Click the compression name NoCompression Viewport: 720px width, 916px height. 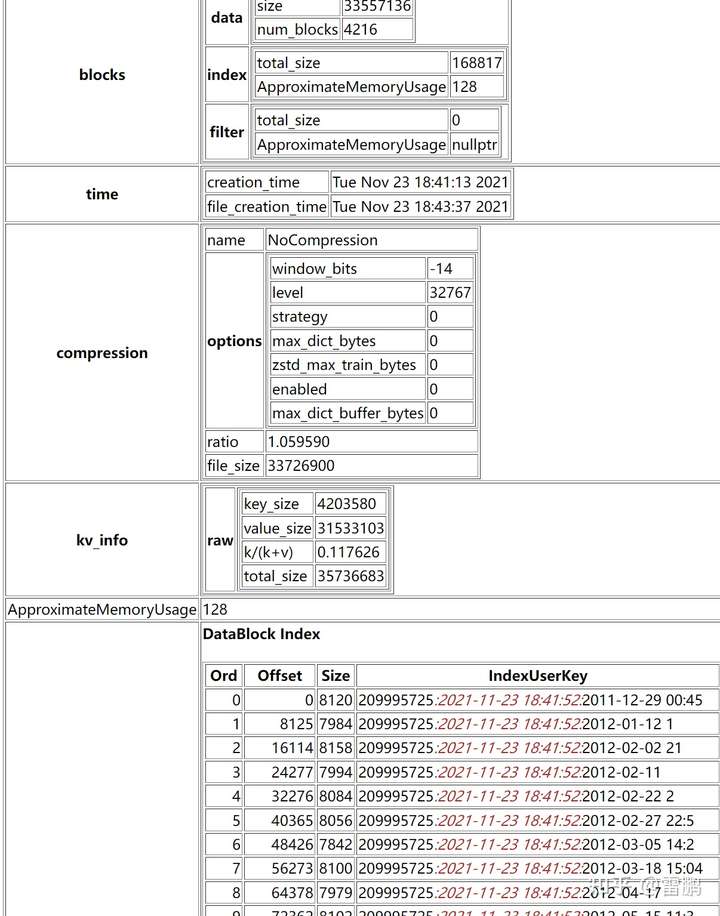(323, 240)
